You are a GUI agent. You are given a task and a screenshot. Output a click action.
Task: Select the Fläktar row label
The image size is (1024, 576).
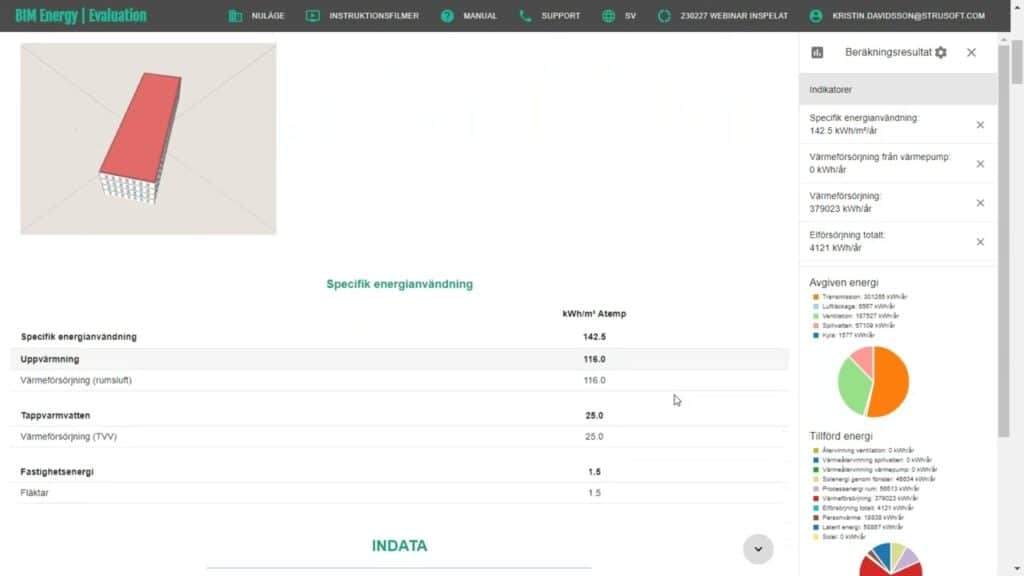[x=34, y=492]
